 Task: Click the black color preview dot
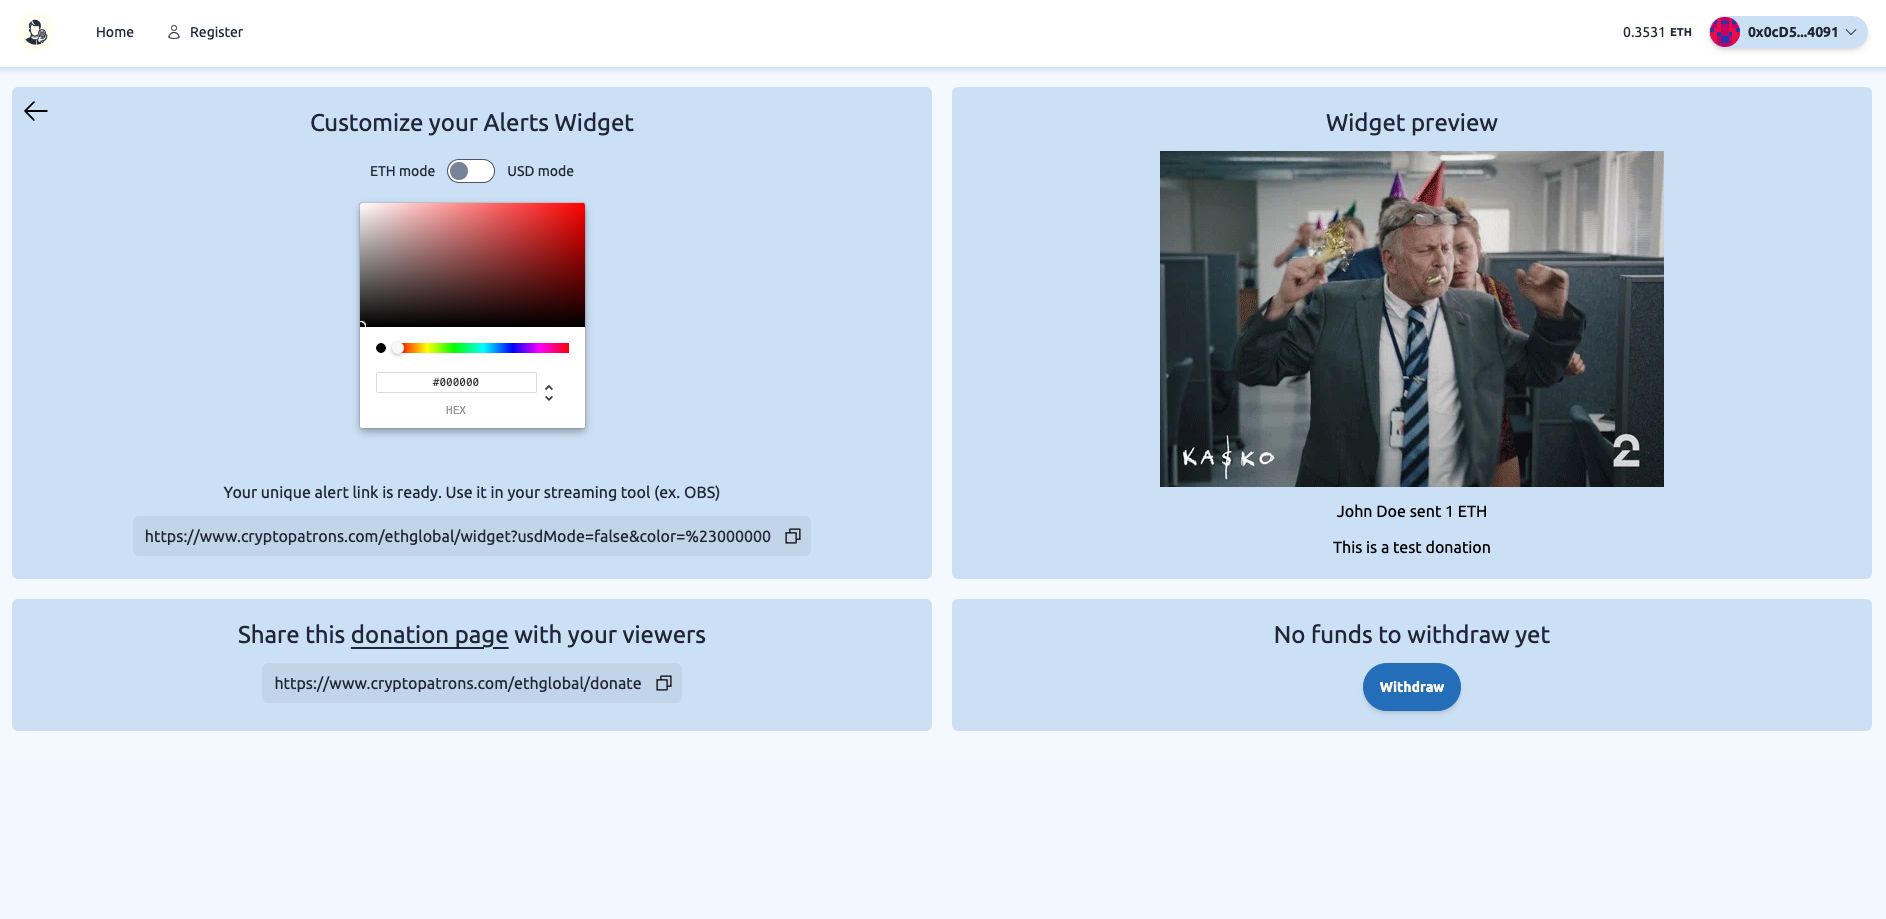381,348
